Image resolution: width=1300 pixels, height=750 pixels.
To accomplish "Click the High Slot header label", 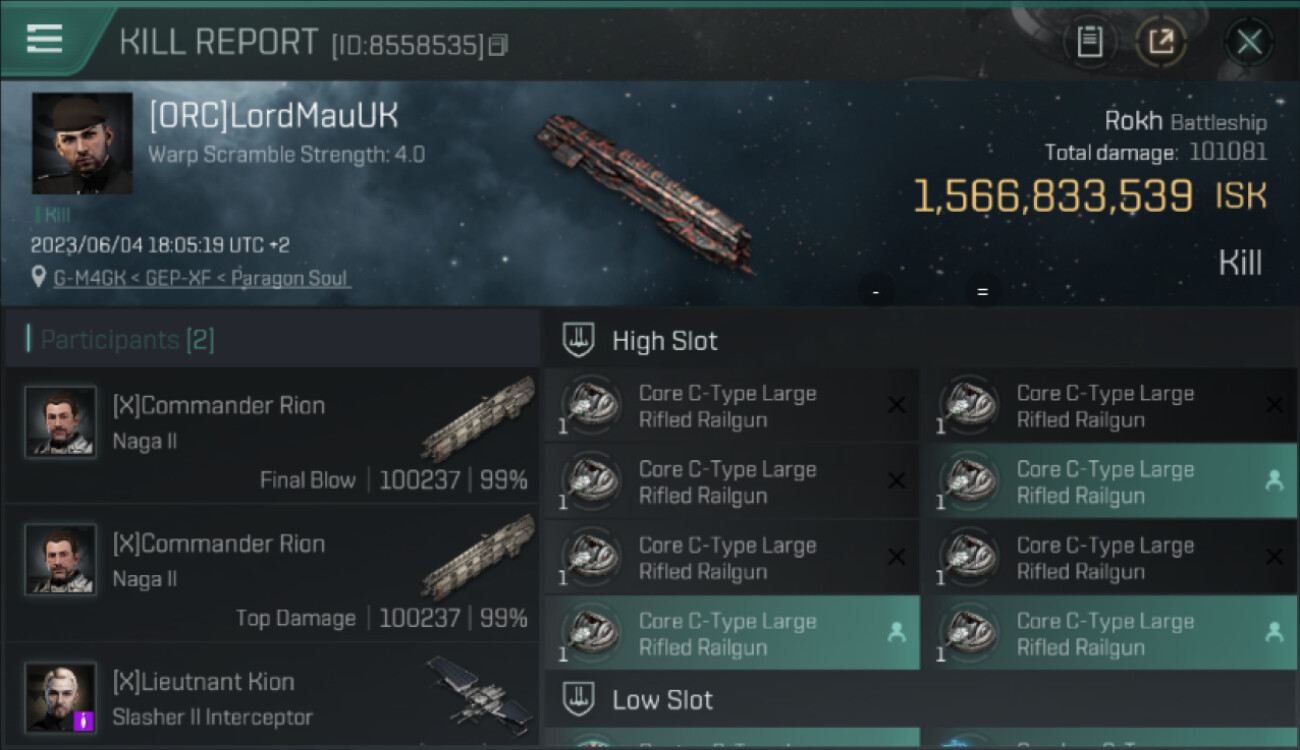I will pyautogui.click(x=665, y=341).
